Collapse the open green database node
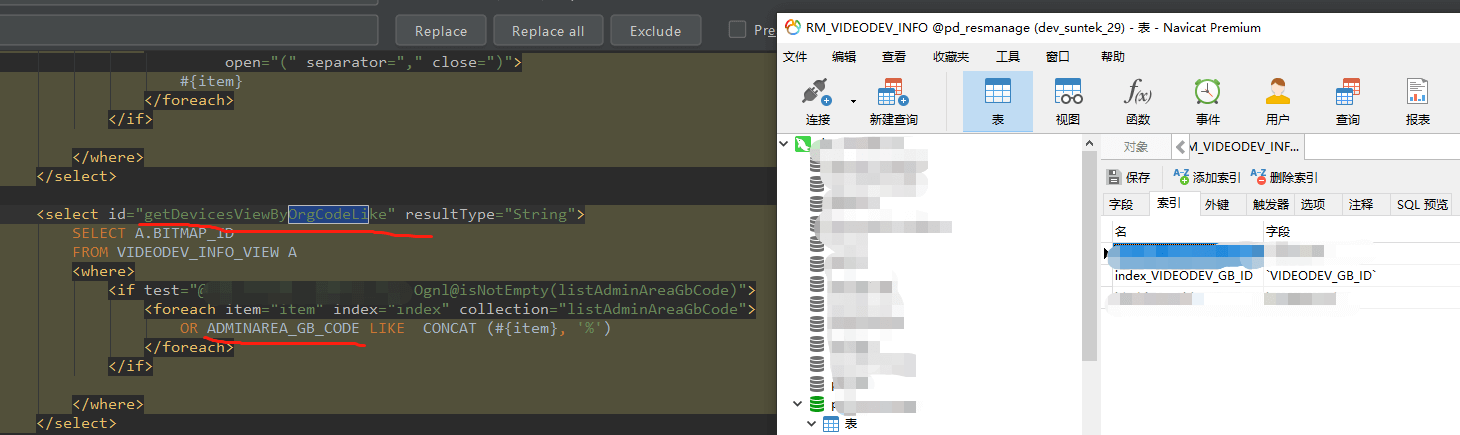The height and width of the screenshot is (435, 1460). point(796,404)
